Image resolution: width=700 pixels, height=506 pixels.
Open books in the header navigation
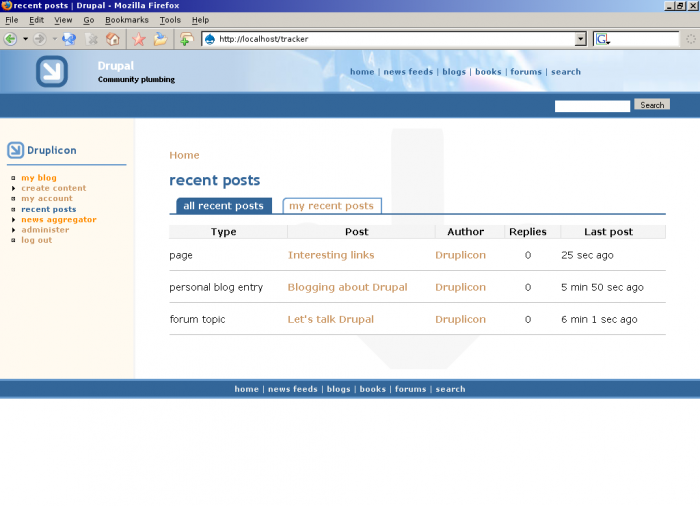pos(488,72)
